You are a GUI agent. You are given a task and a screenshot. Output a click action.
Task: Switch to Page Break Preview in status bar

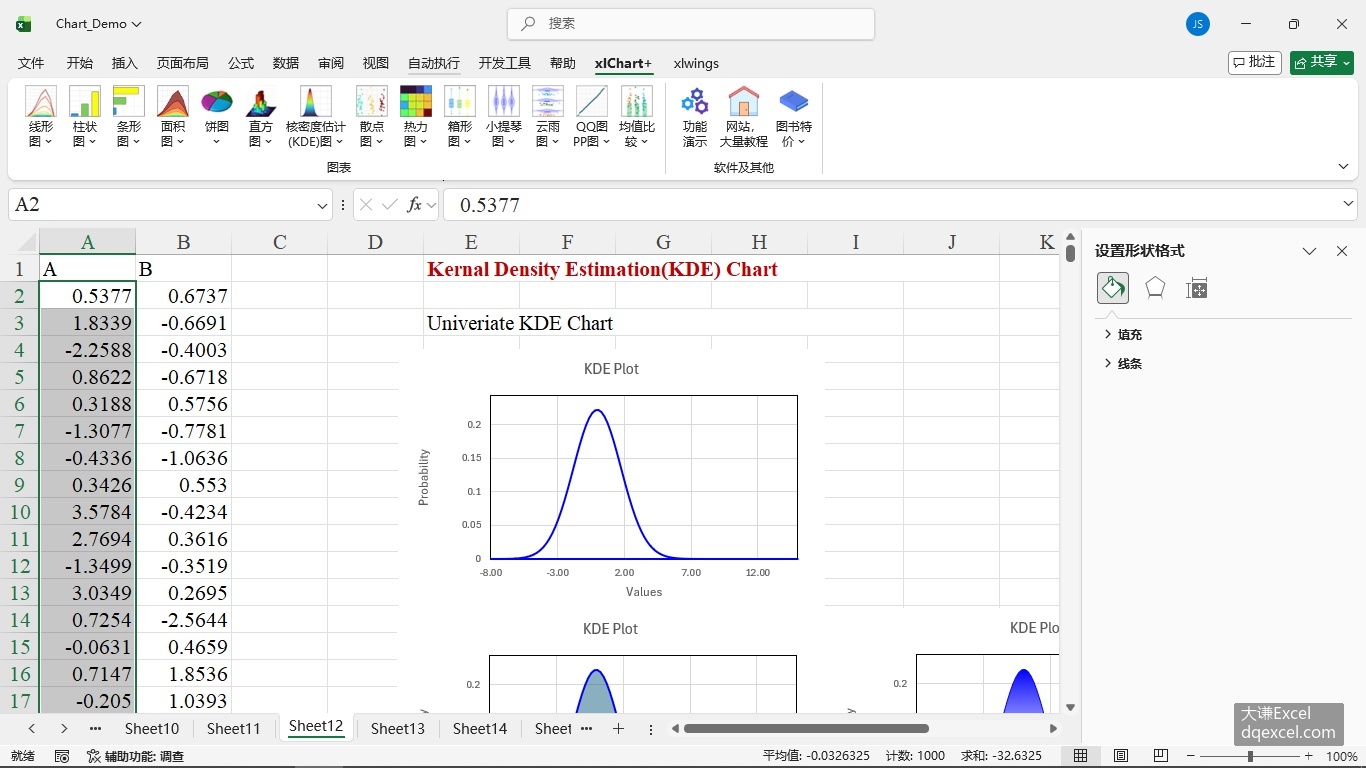click(x=1161, y=756)
